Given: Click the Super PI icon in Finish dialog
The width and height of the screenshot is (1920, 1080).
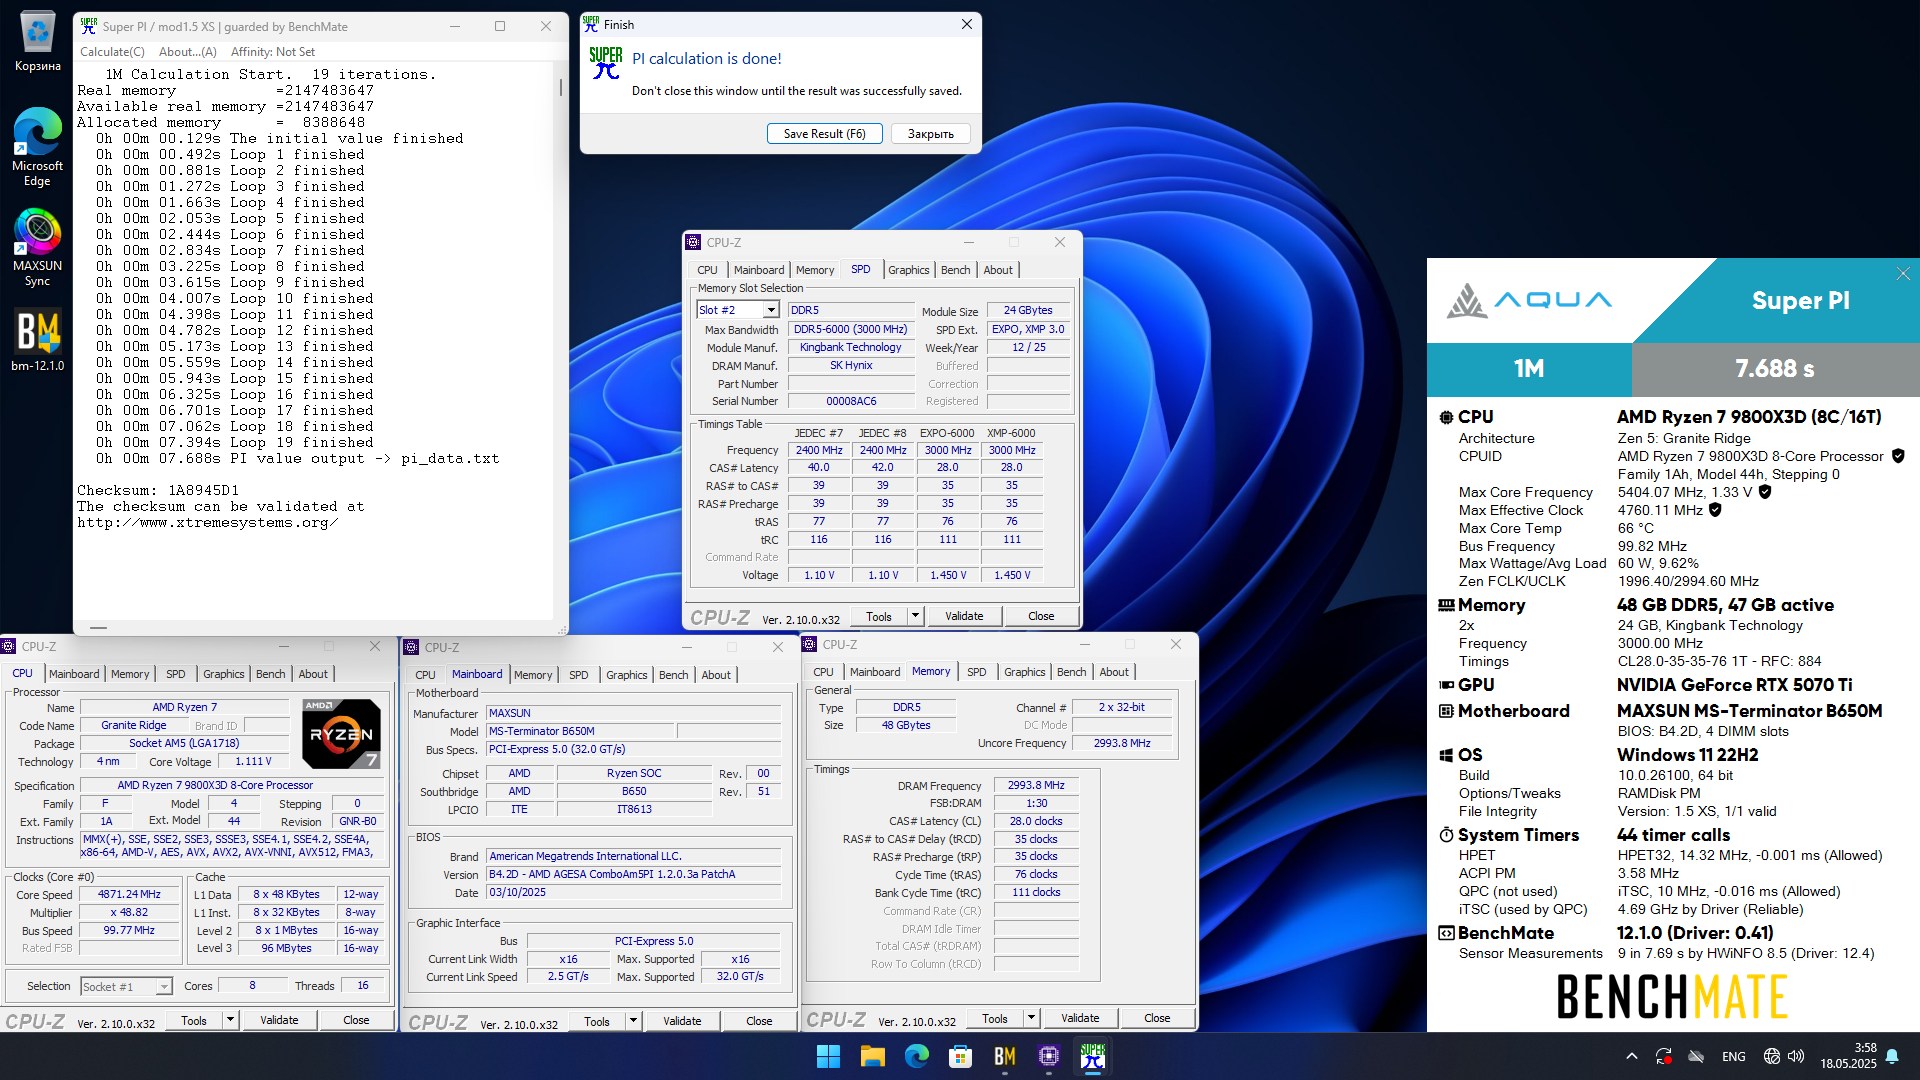Looking at the screenshot, I should click(606, 63).
